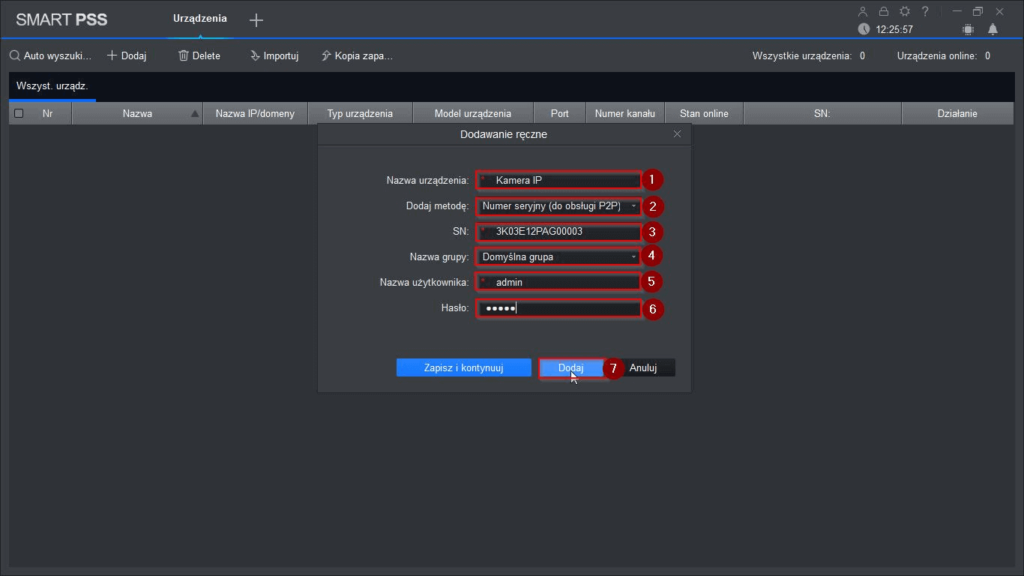Viewport: 1024px width, 576px height.
Task: Click the user account icon
Action: pyautogui.click(x=863, y=11)
